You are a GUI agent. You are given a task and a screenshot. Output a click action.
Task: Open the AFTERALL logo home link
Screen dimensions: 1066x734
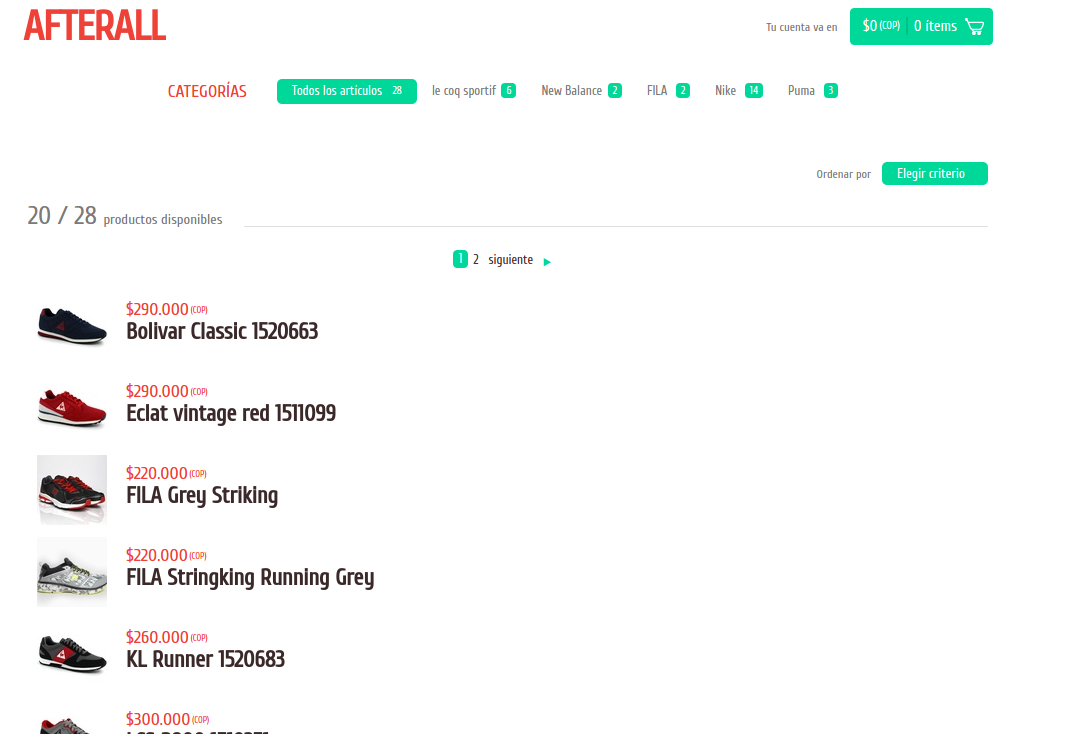coord(95,26)
